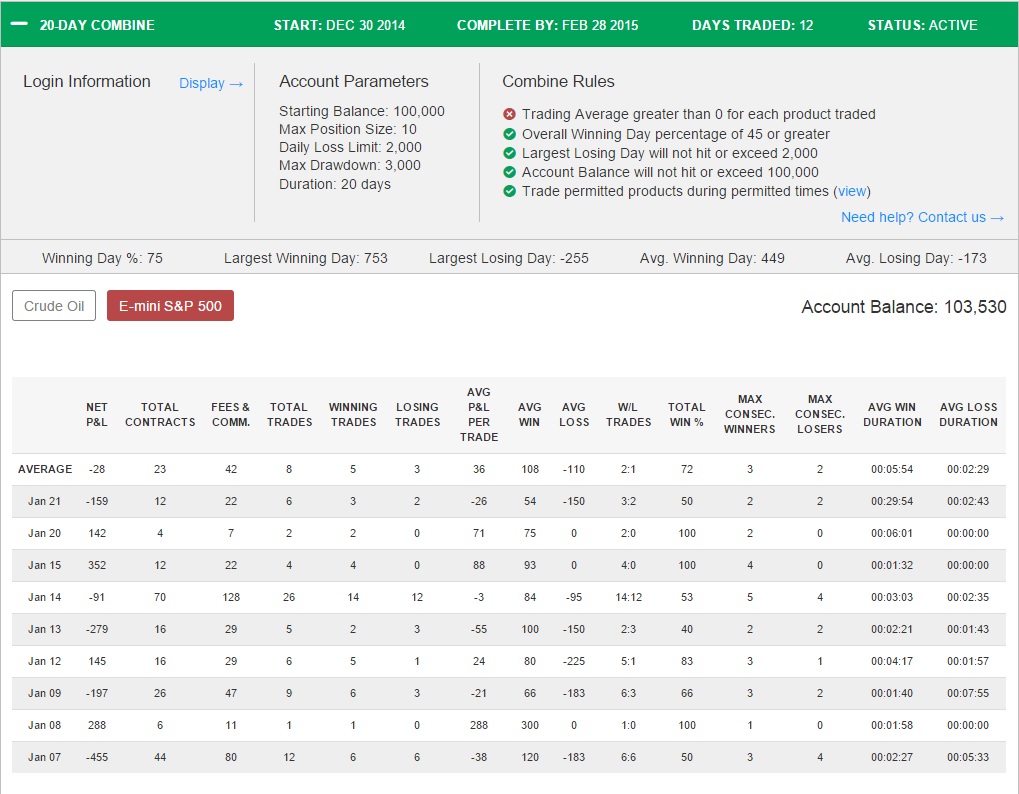Click the AVERAGE row label
1019x794 pixels.
(45, 469)
